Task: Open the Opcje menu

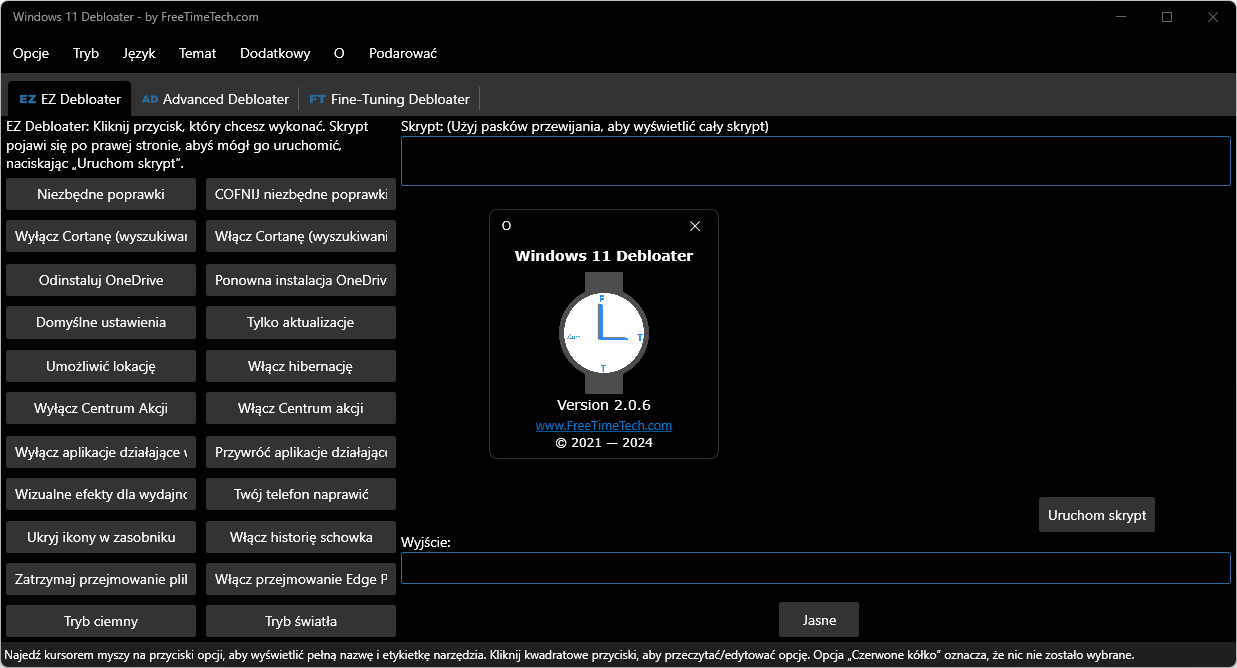Action: pyautogui.click(x=31, y=53)
